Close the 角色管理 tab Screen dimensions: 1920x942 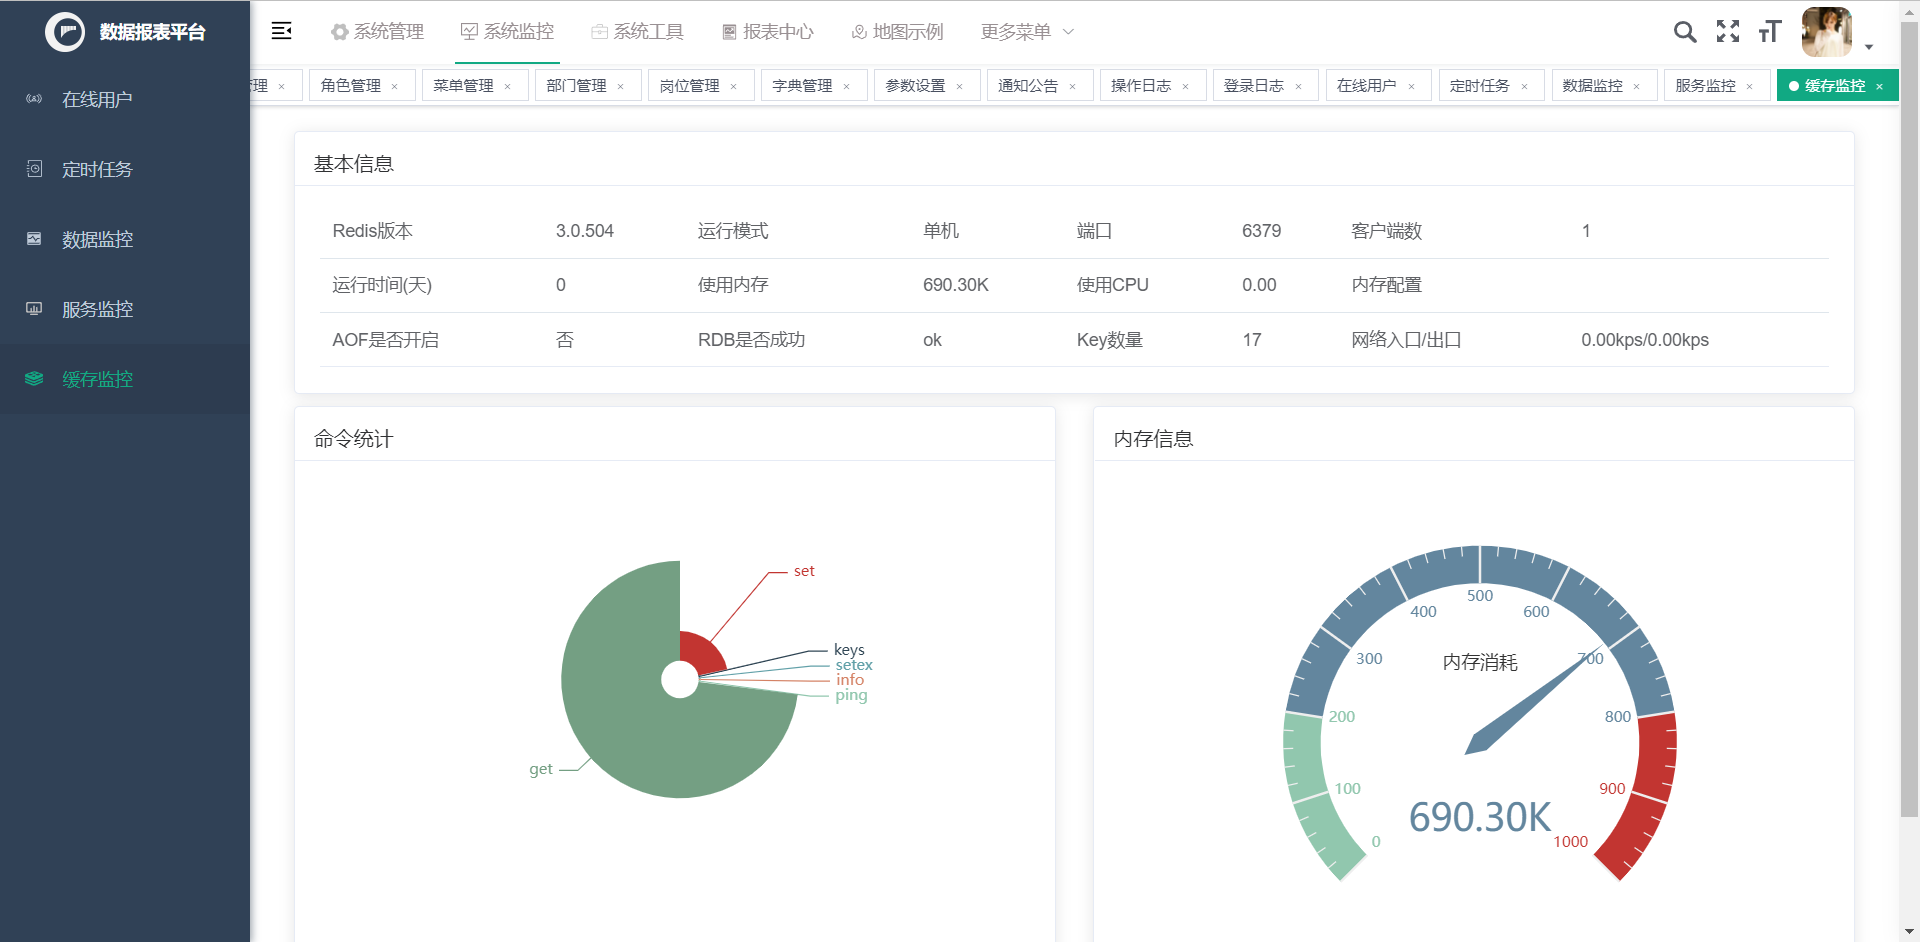click(x=396, y=85)
